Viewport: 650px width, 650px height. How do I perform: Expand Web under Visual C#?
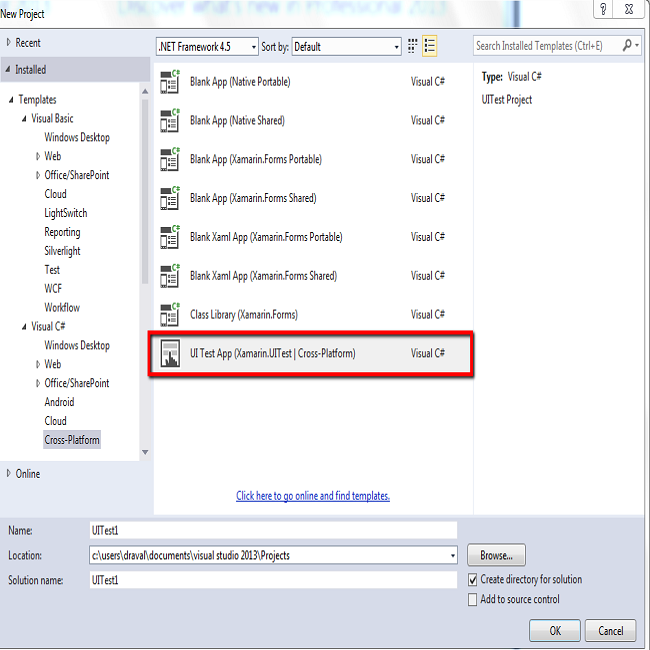pos(38,364)
